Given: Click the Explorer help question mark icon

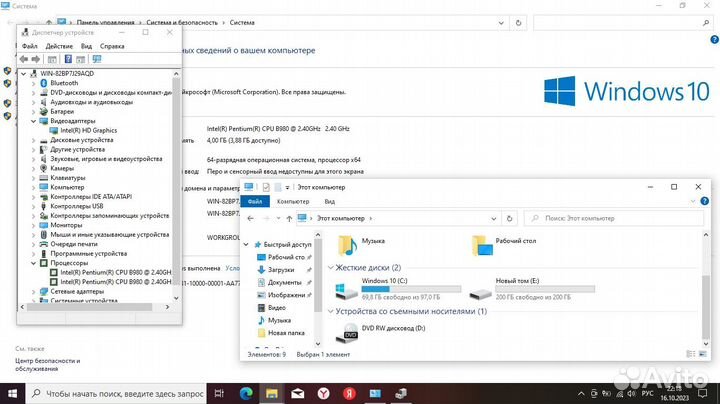Looking at the screenshot, I should [704, 201].
